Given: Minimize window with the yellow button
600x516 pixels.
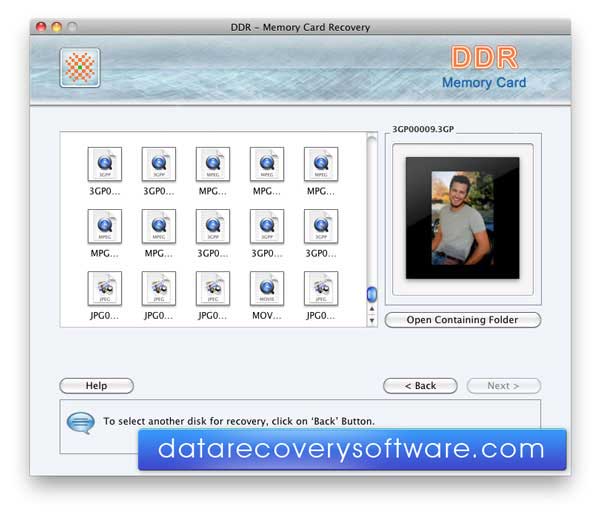Looking at the screenshot, I should 56,27.
